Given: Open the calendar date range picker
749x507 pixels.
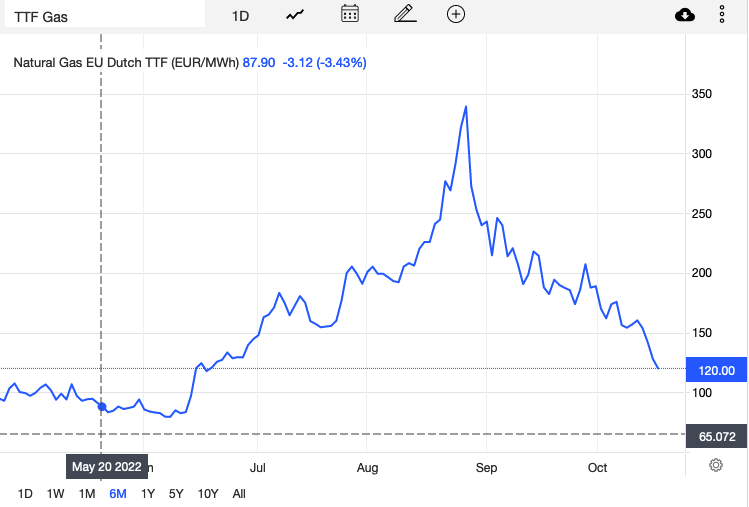Looking at the screenshot, I should point(350,14).
